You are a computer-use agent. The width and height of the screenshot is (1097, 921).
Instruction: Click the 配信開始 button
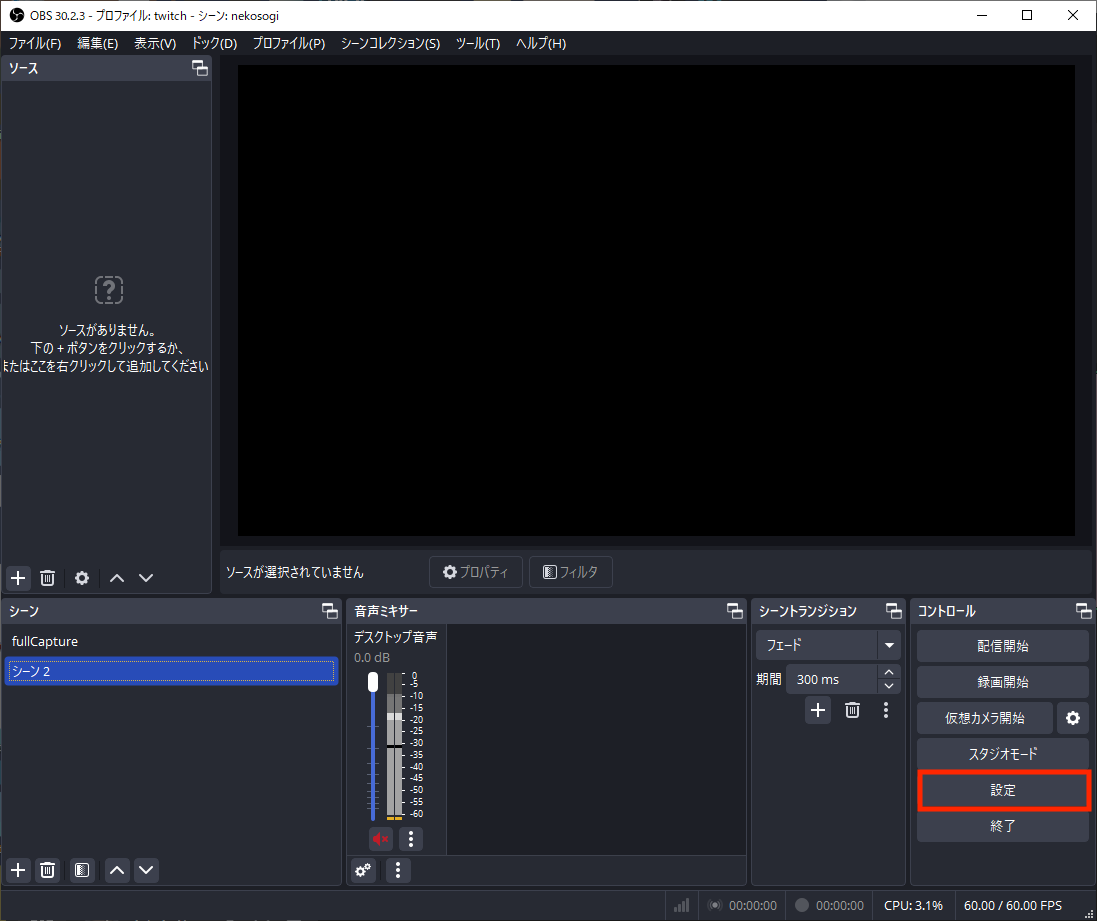point(1002,646)
